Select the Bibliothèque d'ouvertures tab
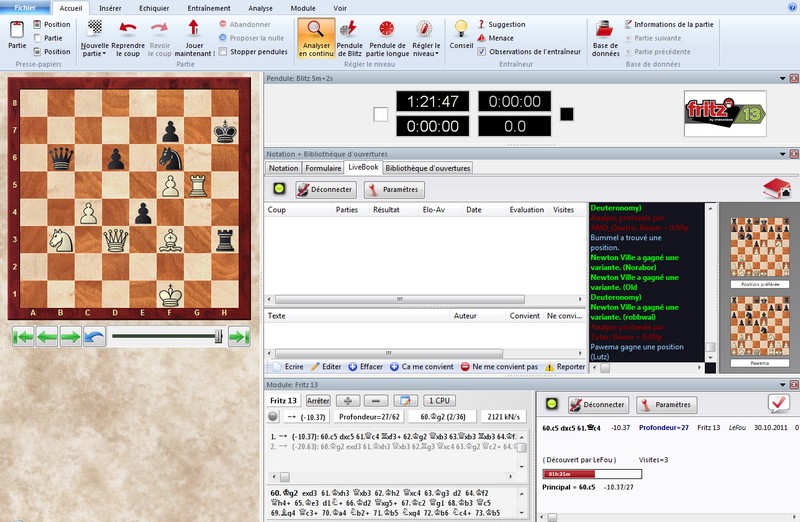800x522 pixels. coord(428,168)
